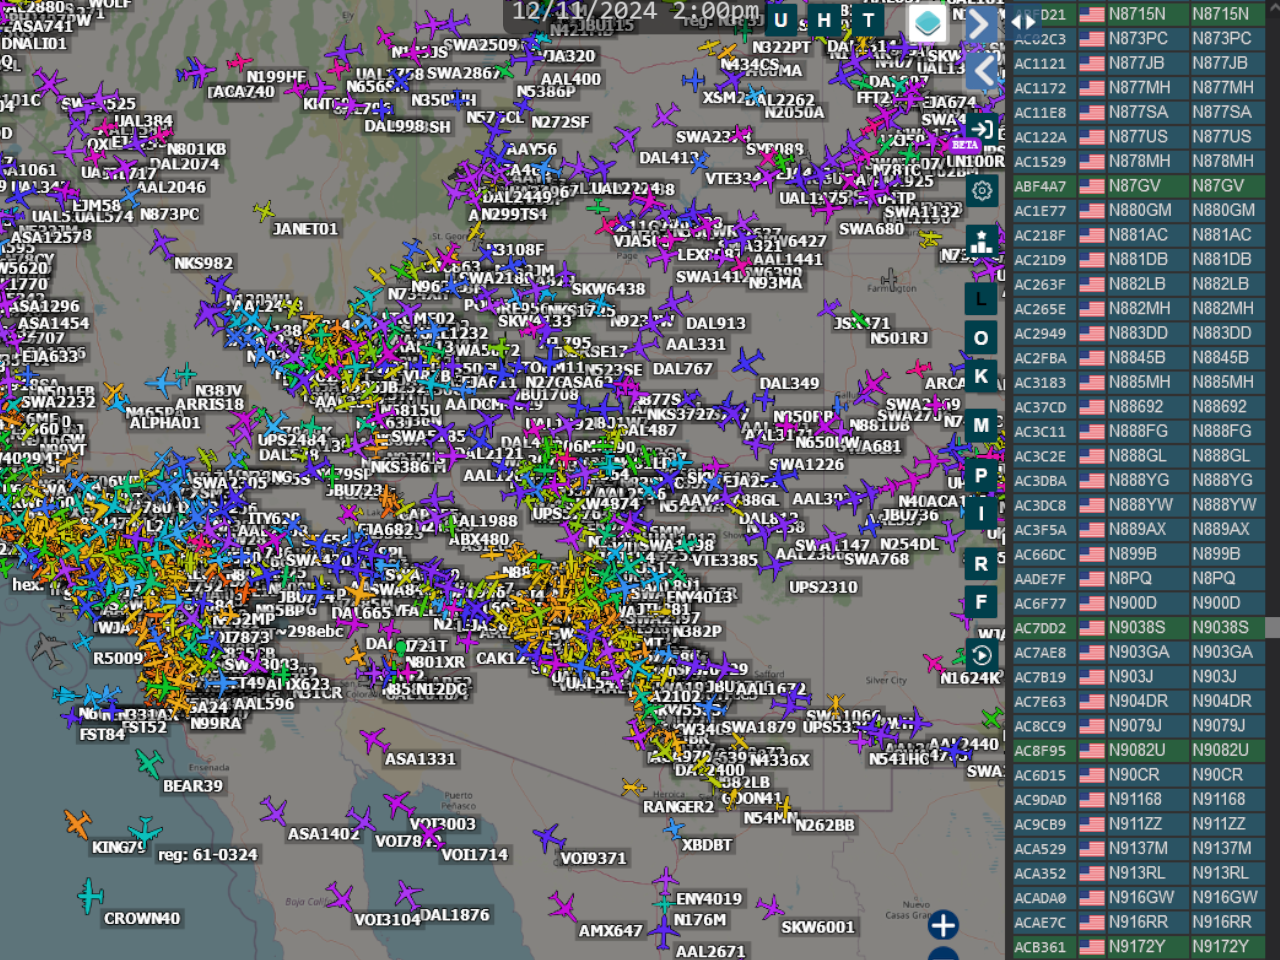Select table row N888YW

point(1139,505)
